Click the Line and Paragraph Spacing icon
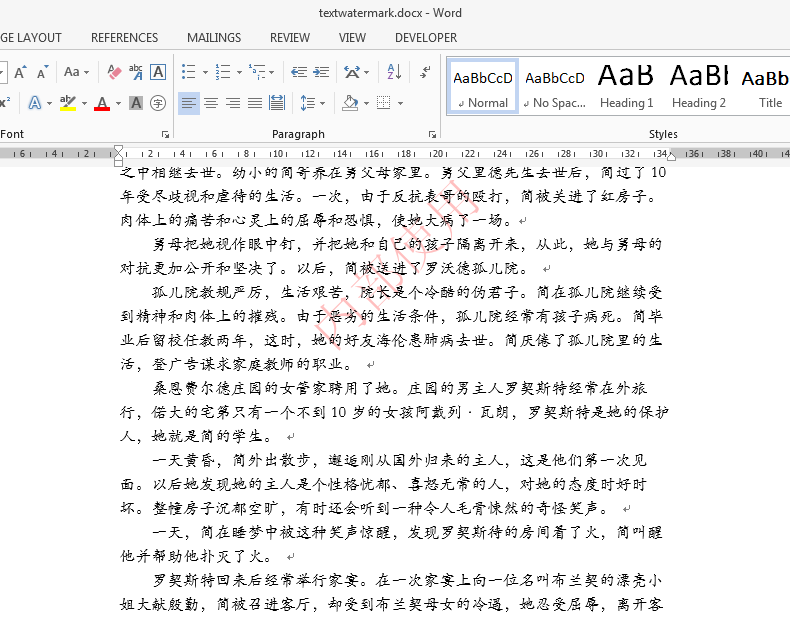This screenshot has width=790, height=619. click(307, 103)
